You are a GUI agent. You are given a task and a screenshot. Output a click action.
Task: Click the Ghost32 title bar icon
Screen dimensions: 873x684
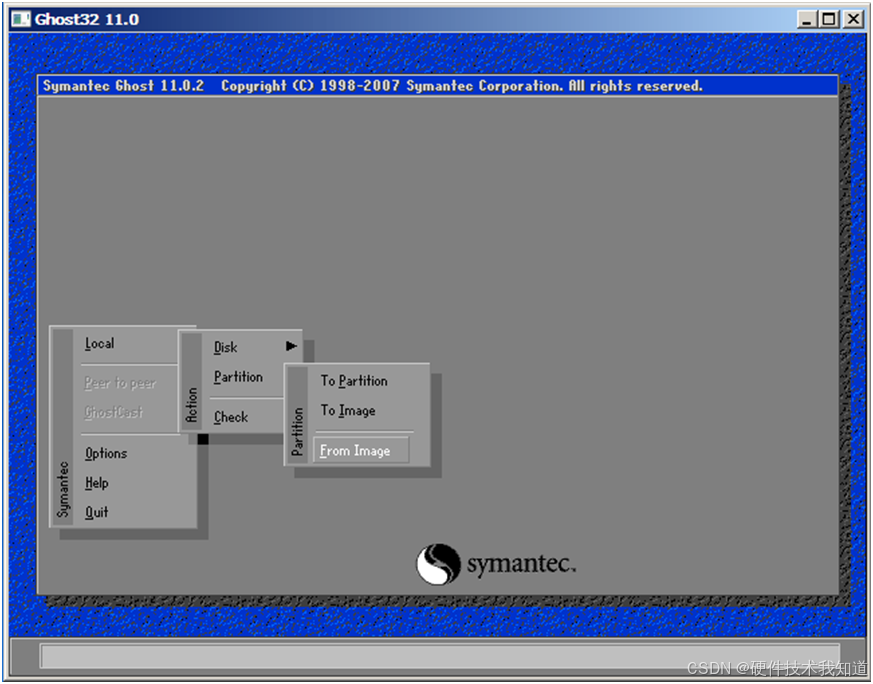click(20, 19)
